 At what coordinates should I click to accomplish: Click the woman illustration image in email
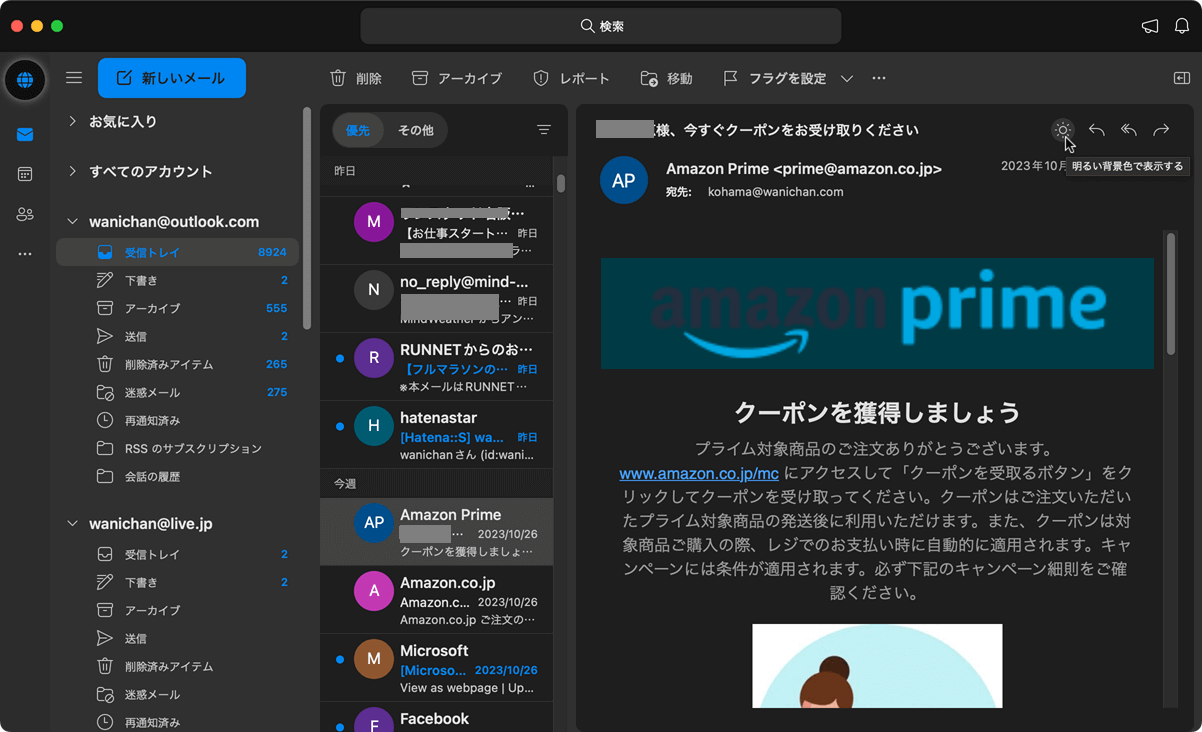click(877, 666)
